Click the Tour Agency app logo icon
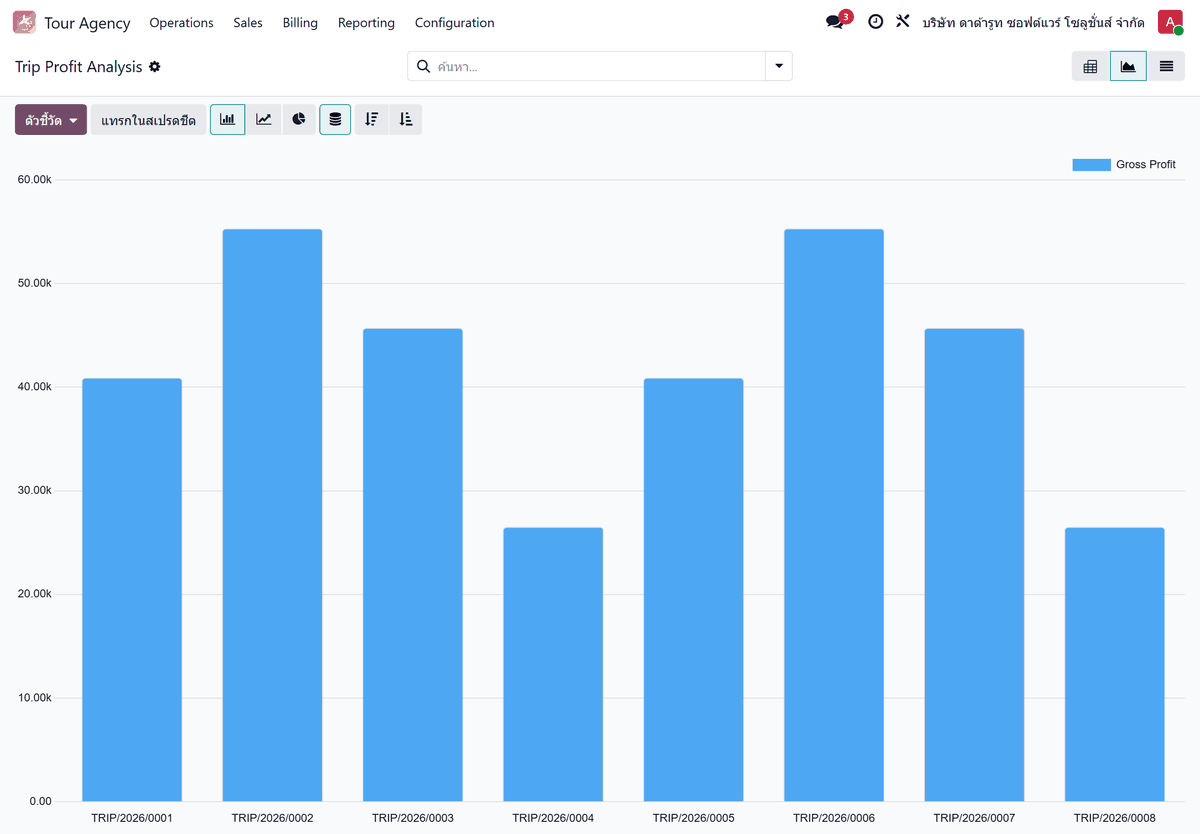This screenshot has width=1200, height=834. (24, 22)
